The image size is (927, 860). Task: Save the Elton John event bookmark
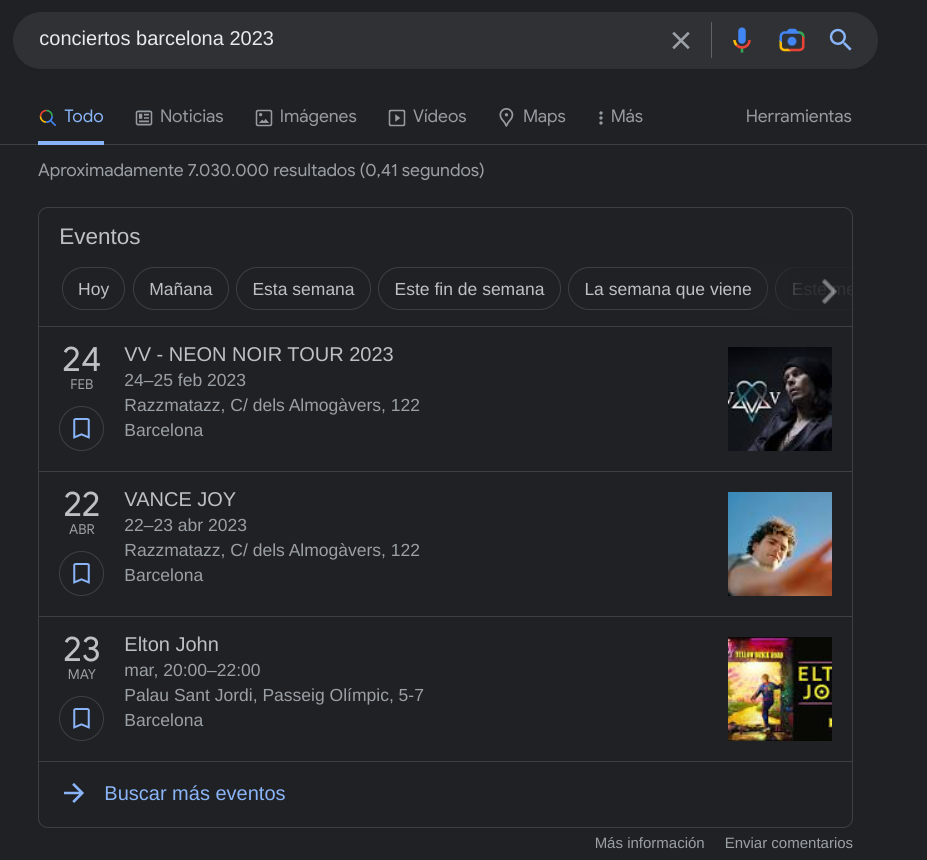pyautogui.click(x=82, y=718)
